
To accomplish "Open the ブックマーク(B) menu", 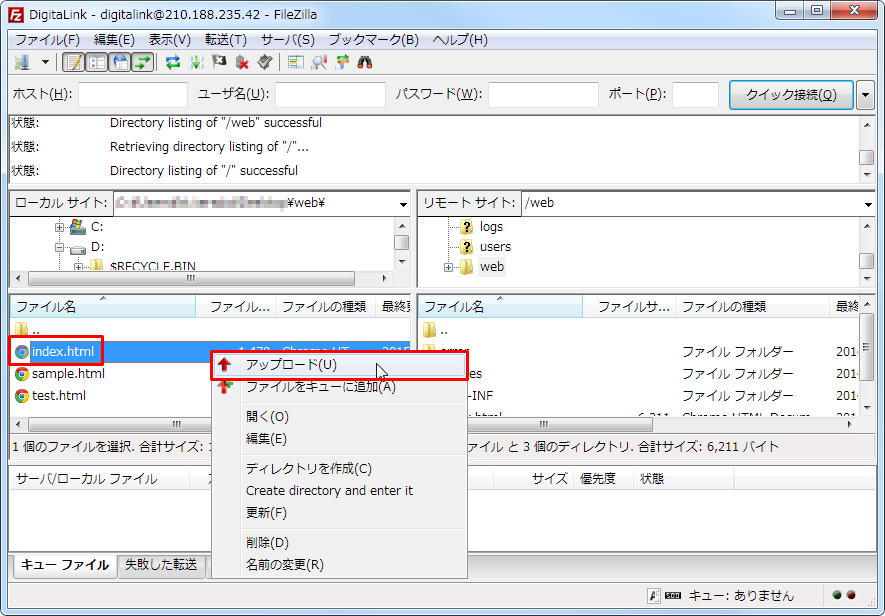I will pyautogui.click(x=374, y=40).
